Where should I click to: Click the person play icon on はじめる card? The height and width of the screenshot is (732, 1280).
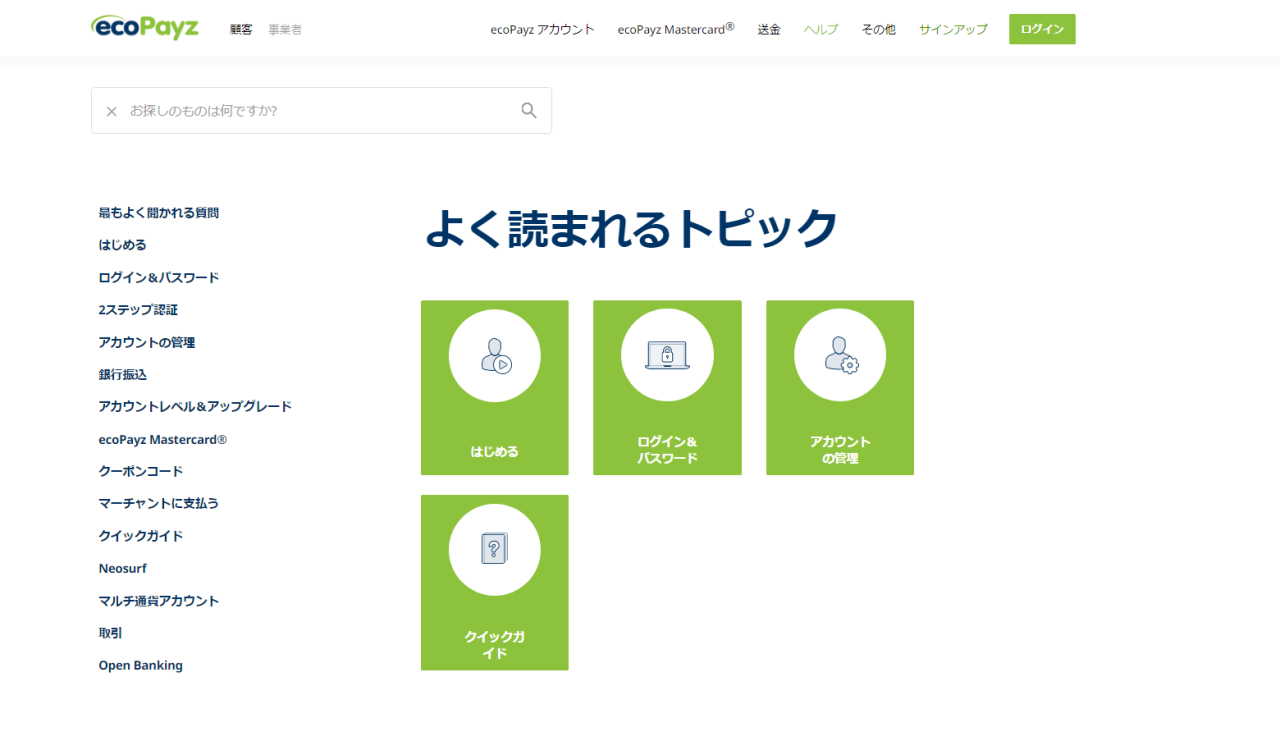tap(494, 355)
